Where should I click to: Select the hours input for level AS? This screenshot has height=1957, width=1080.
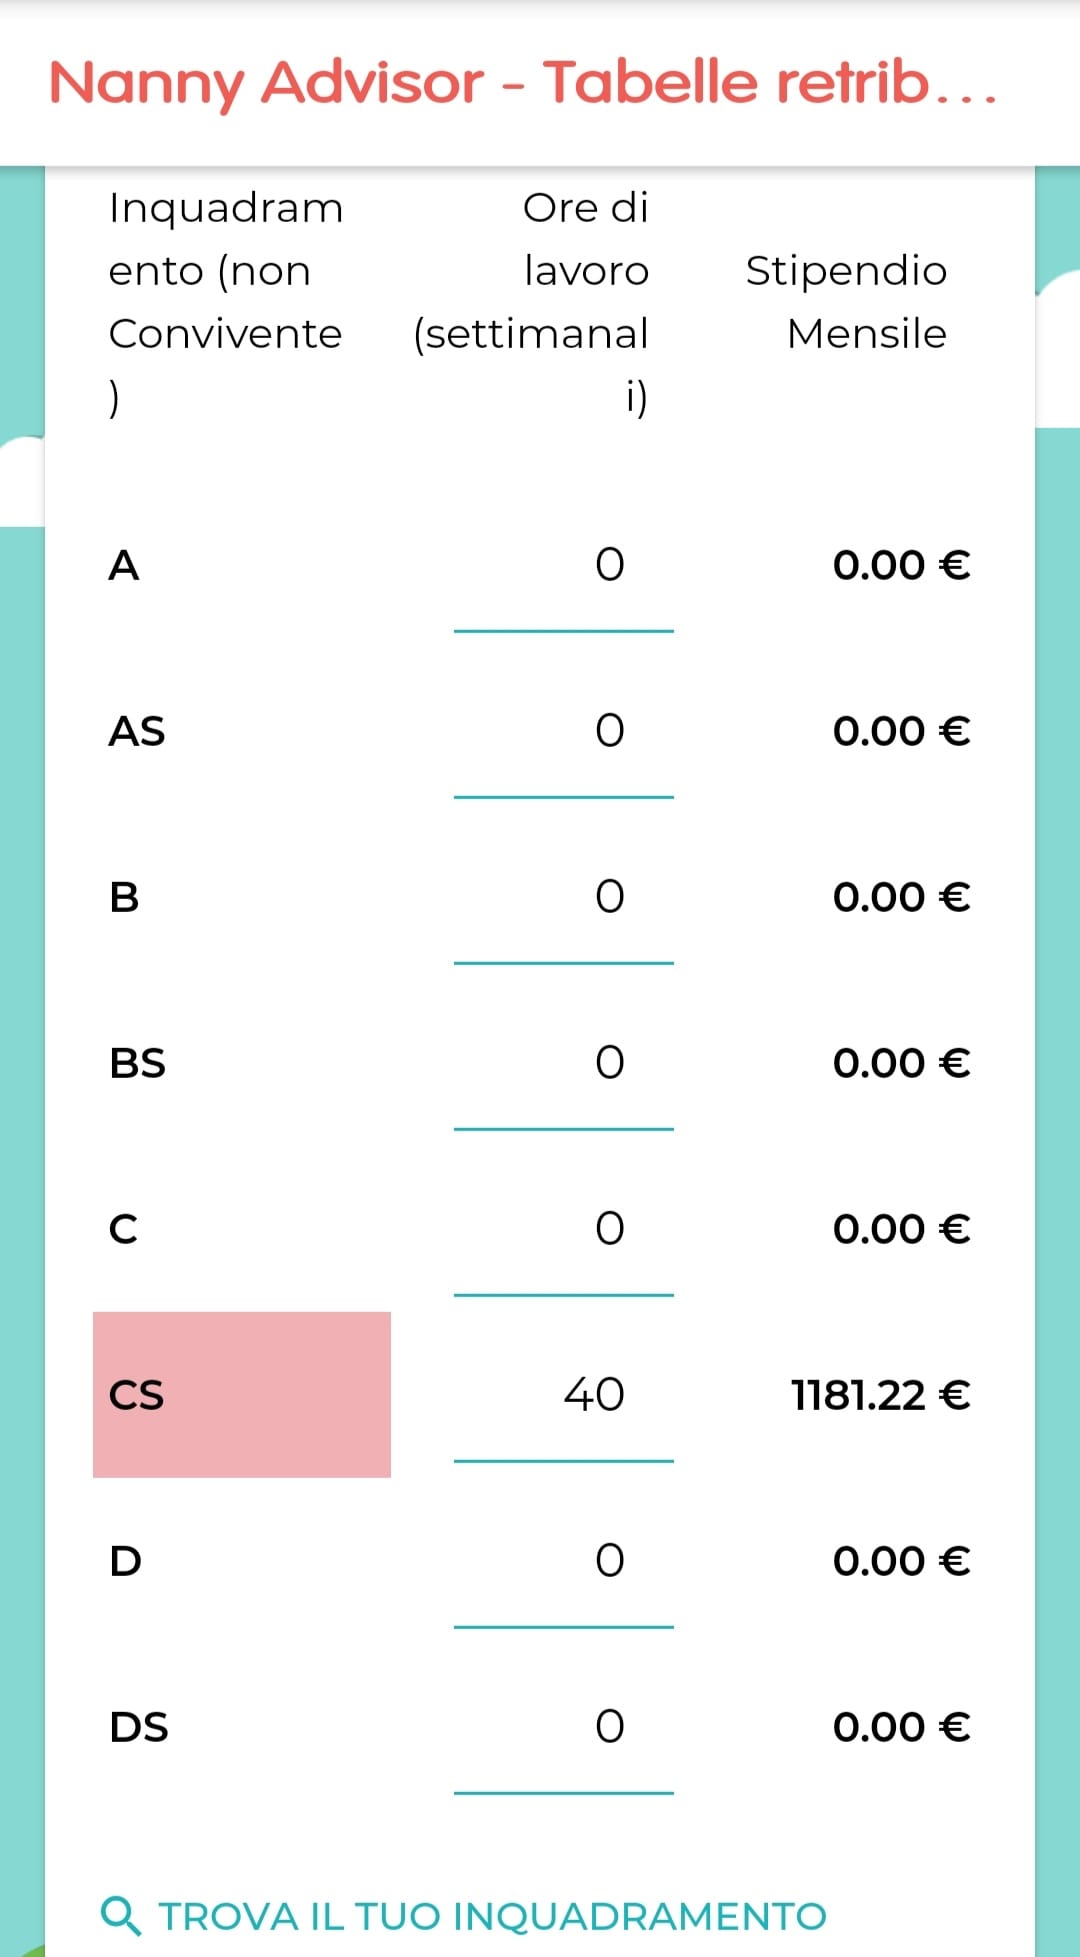pos(564,732)
